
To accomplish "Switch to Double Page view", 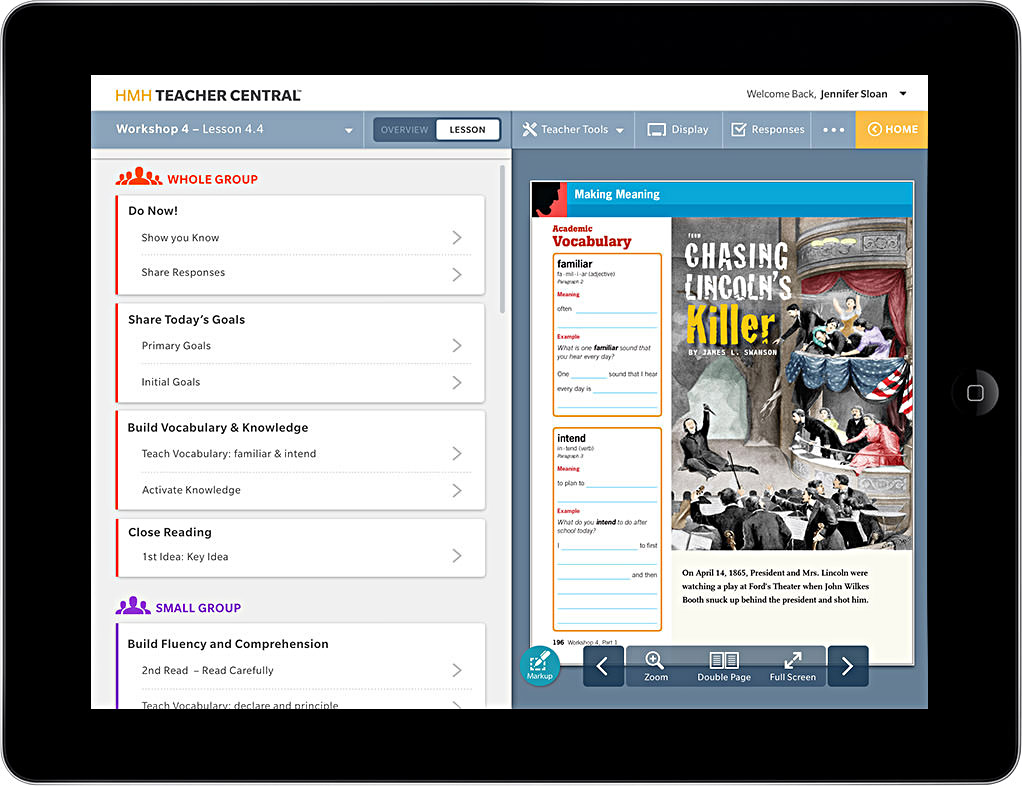I will (x=723, y=666).
